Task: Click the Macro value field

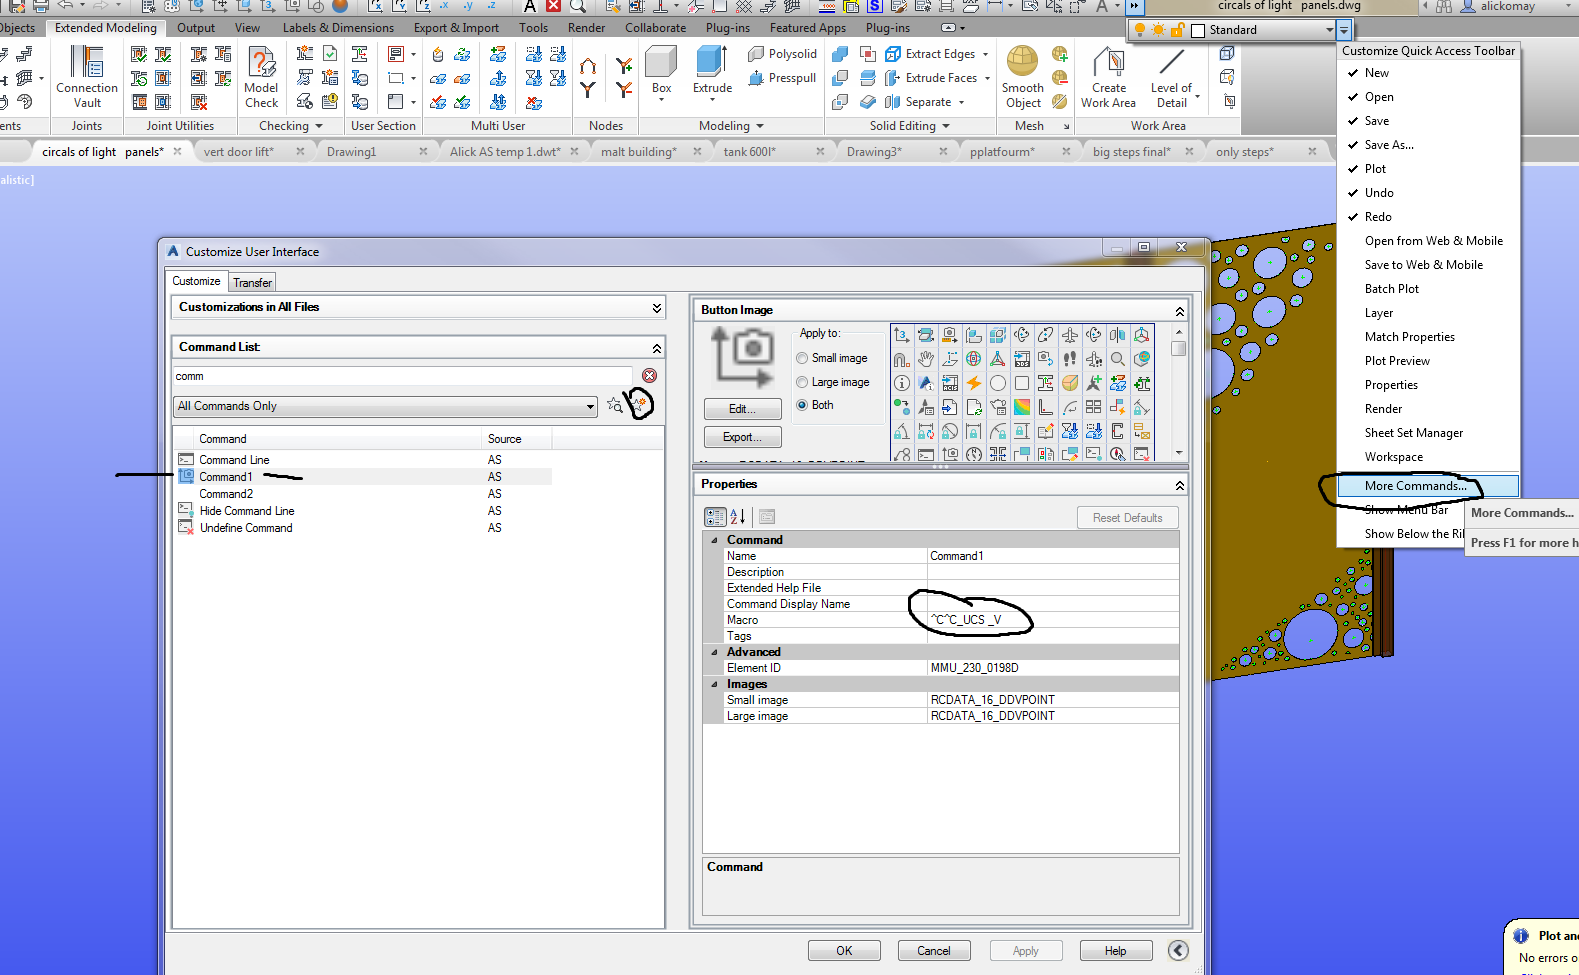Action: click(x=1053, y=620)
